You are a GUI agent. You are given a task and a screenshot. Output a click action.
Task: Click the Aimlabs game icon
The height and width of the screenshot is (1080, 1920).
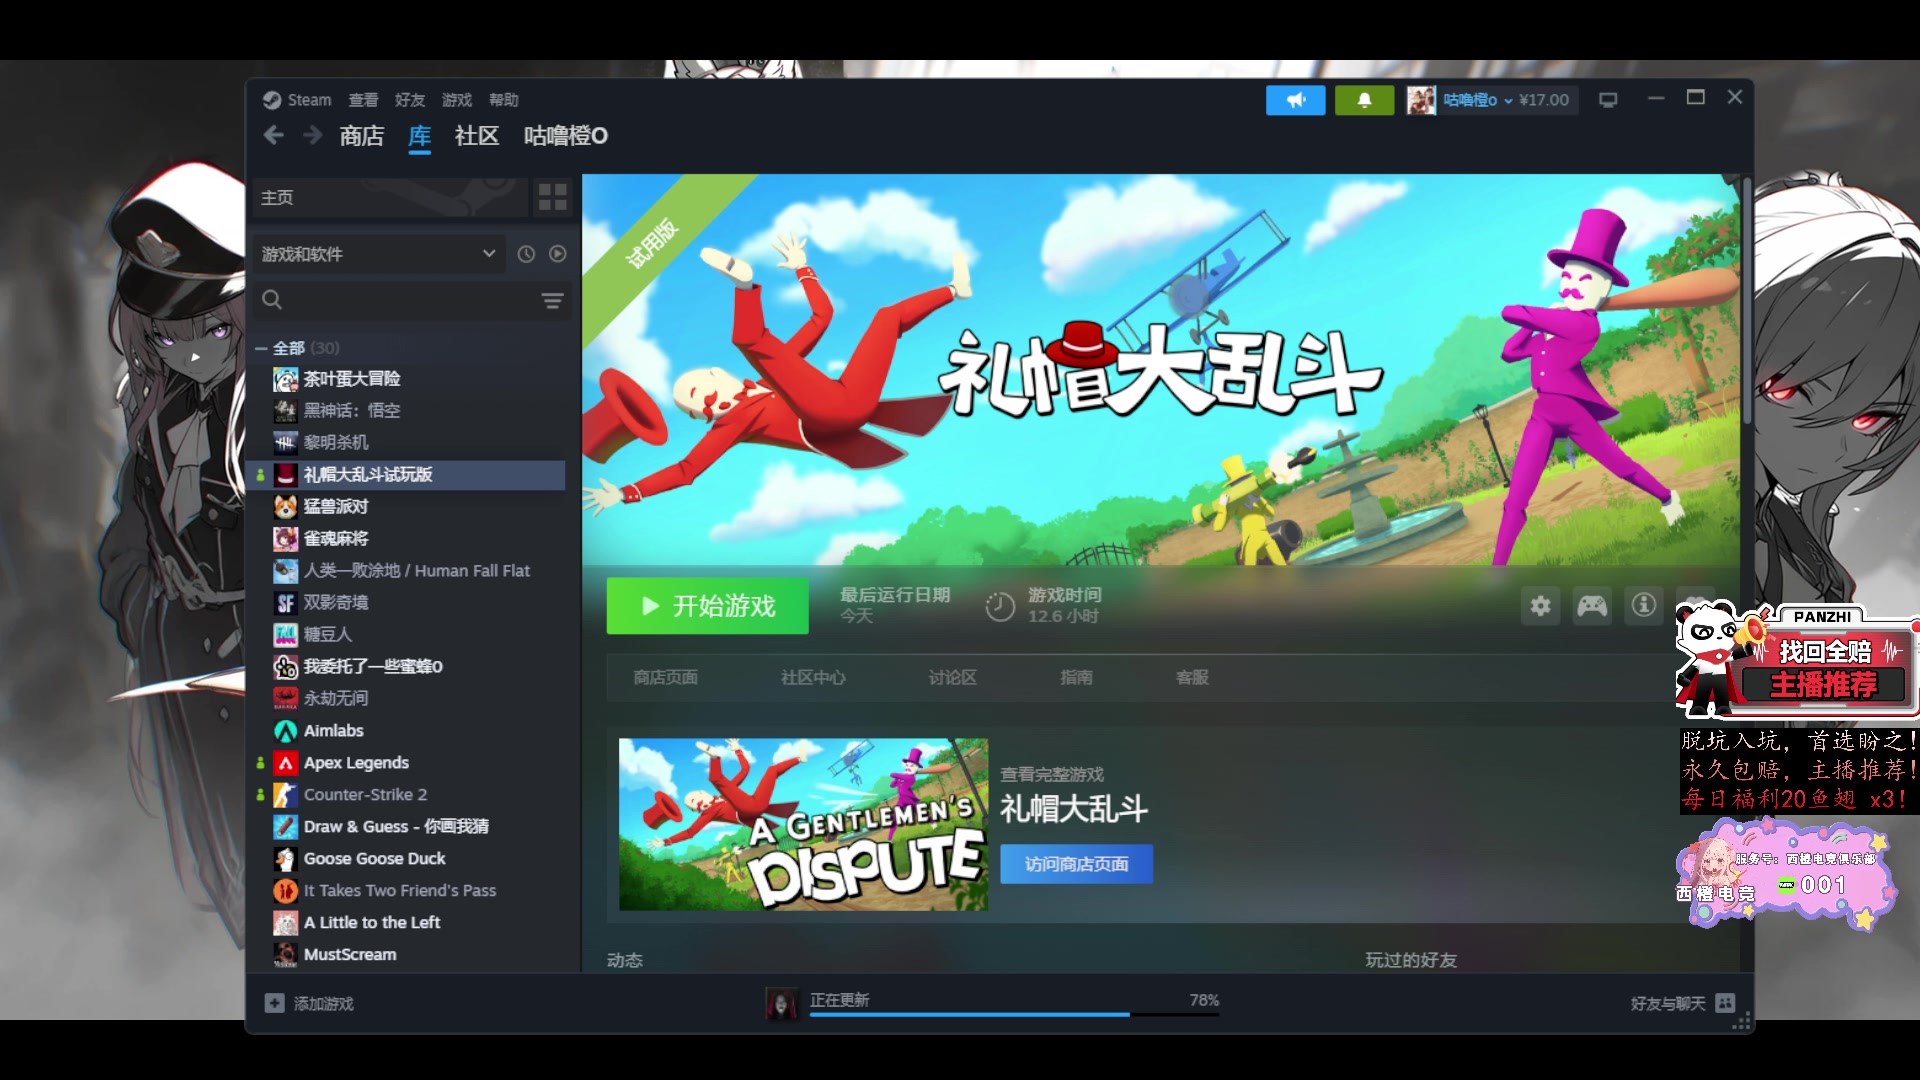[x=286, y=731]
